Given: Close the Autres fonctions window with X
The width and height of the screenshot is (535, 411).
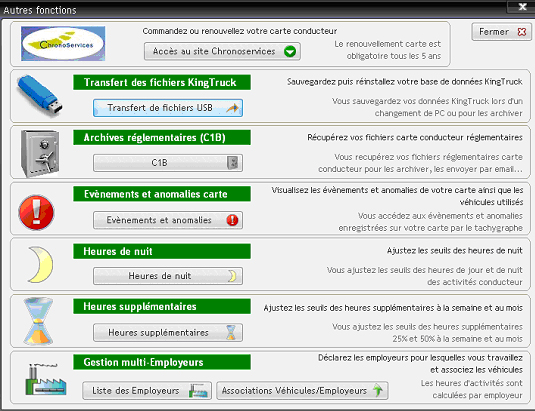Looking at the screenshot, I should [x=522, y=6].
